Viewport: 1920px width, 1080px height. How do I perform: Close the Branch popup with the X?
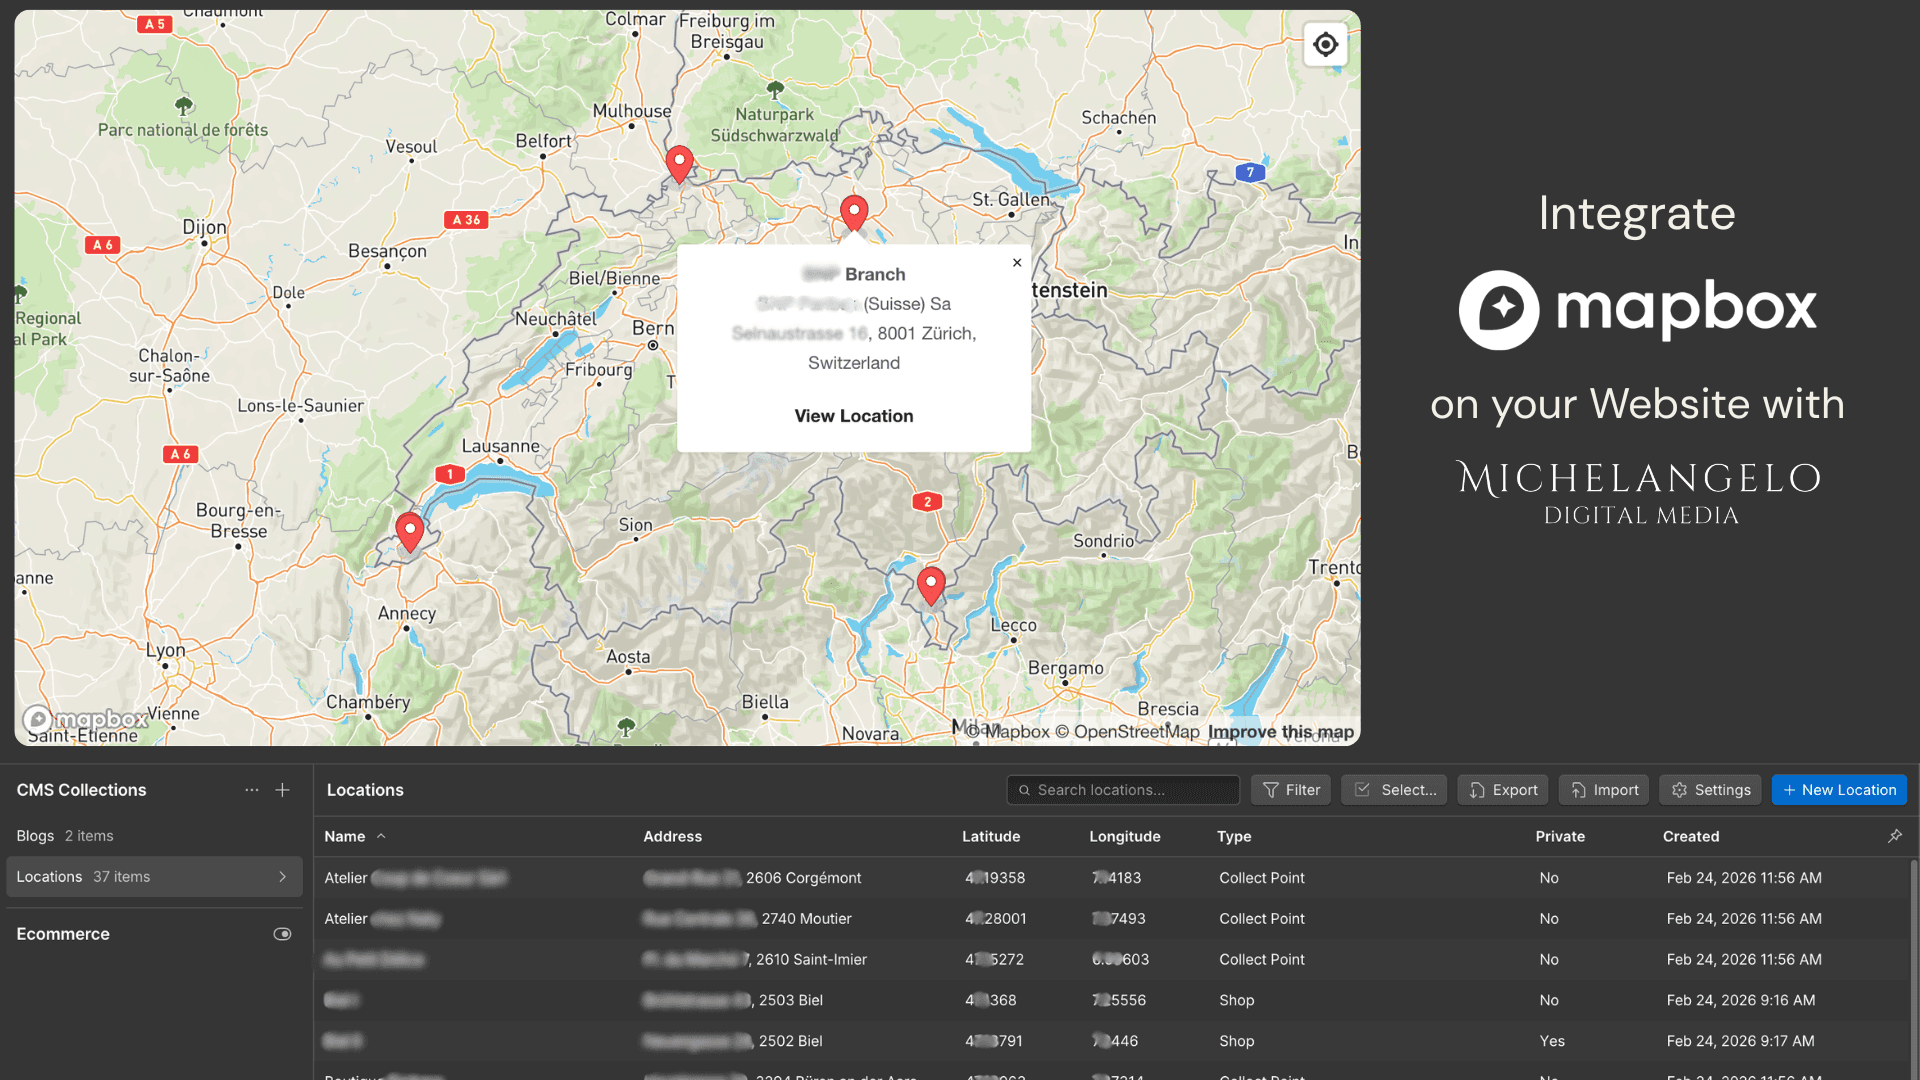point(1017,262)
